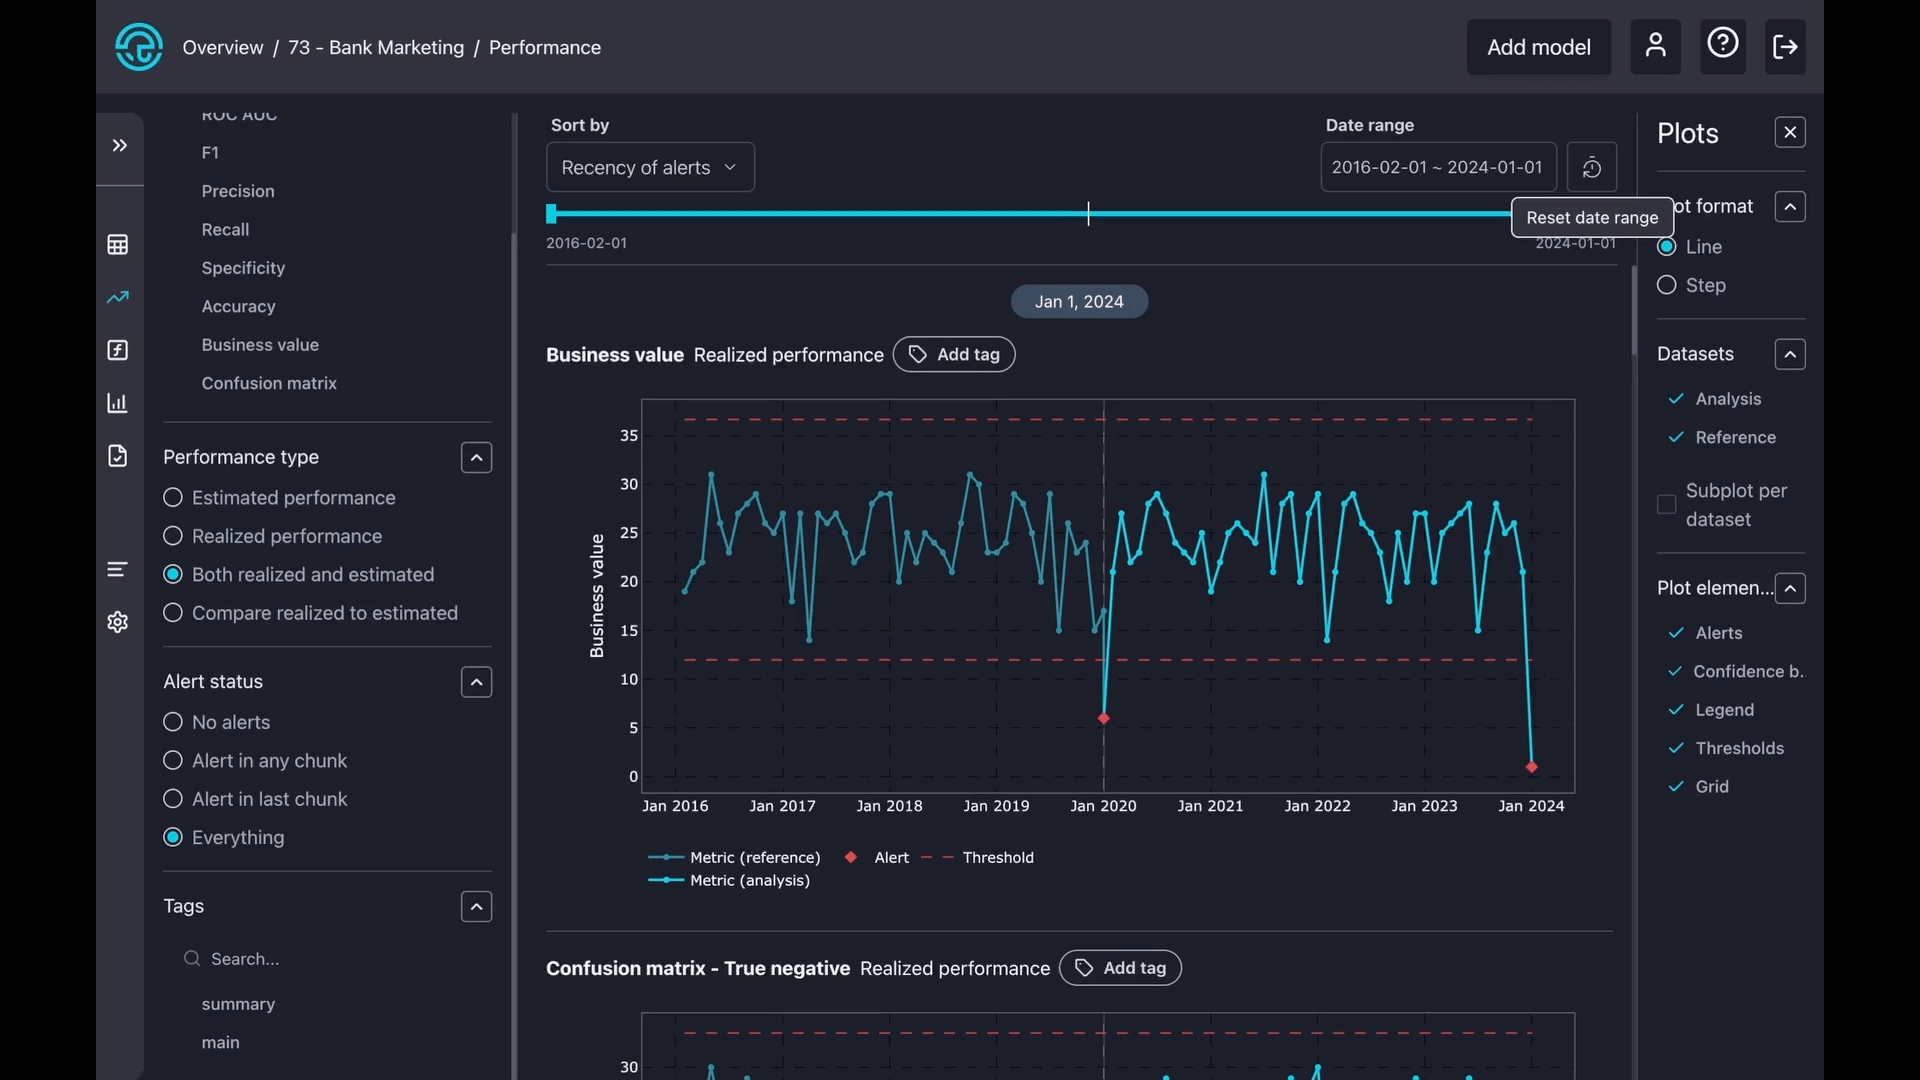Select Estimated performance radio option

(x=173, y=498)
